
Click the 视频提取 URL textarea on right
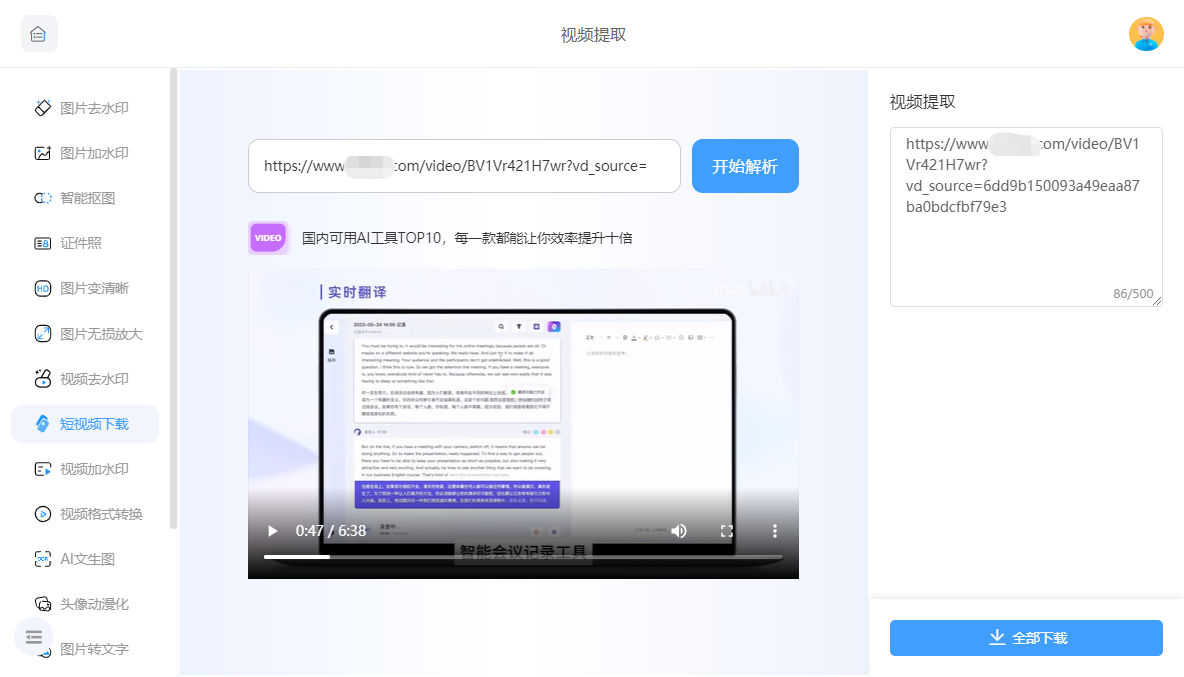tap(1026, 217)
